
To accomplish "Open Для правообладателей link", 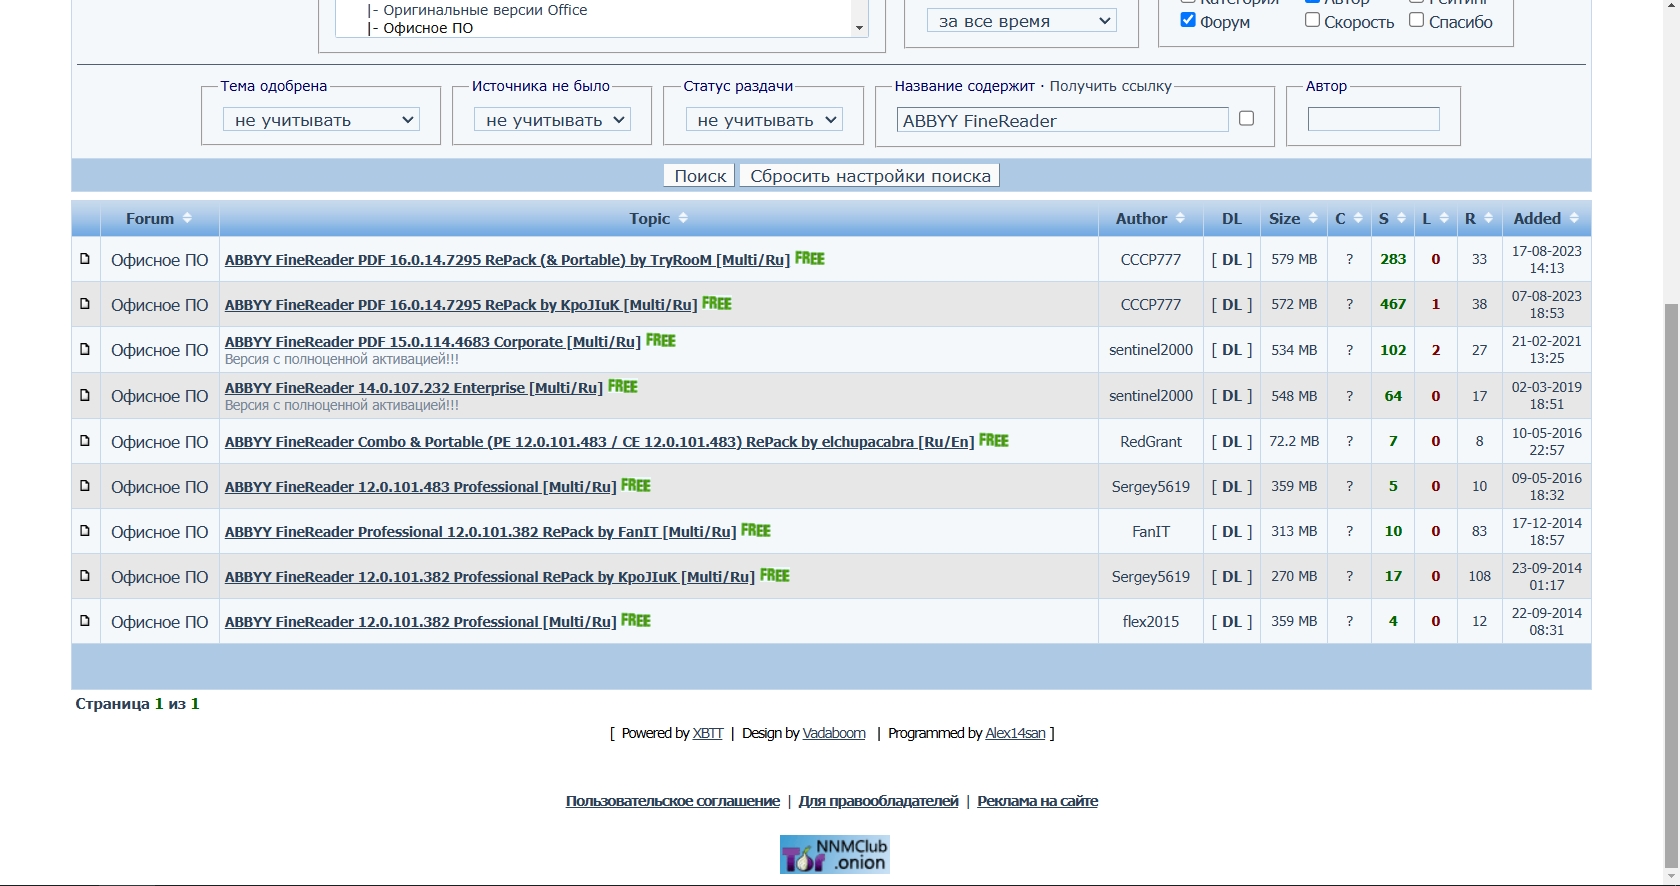I will tap(878, 801).
